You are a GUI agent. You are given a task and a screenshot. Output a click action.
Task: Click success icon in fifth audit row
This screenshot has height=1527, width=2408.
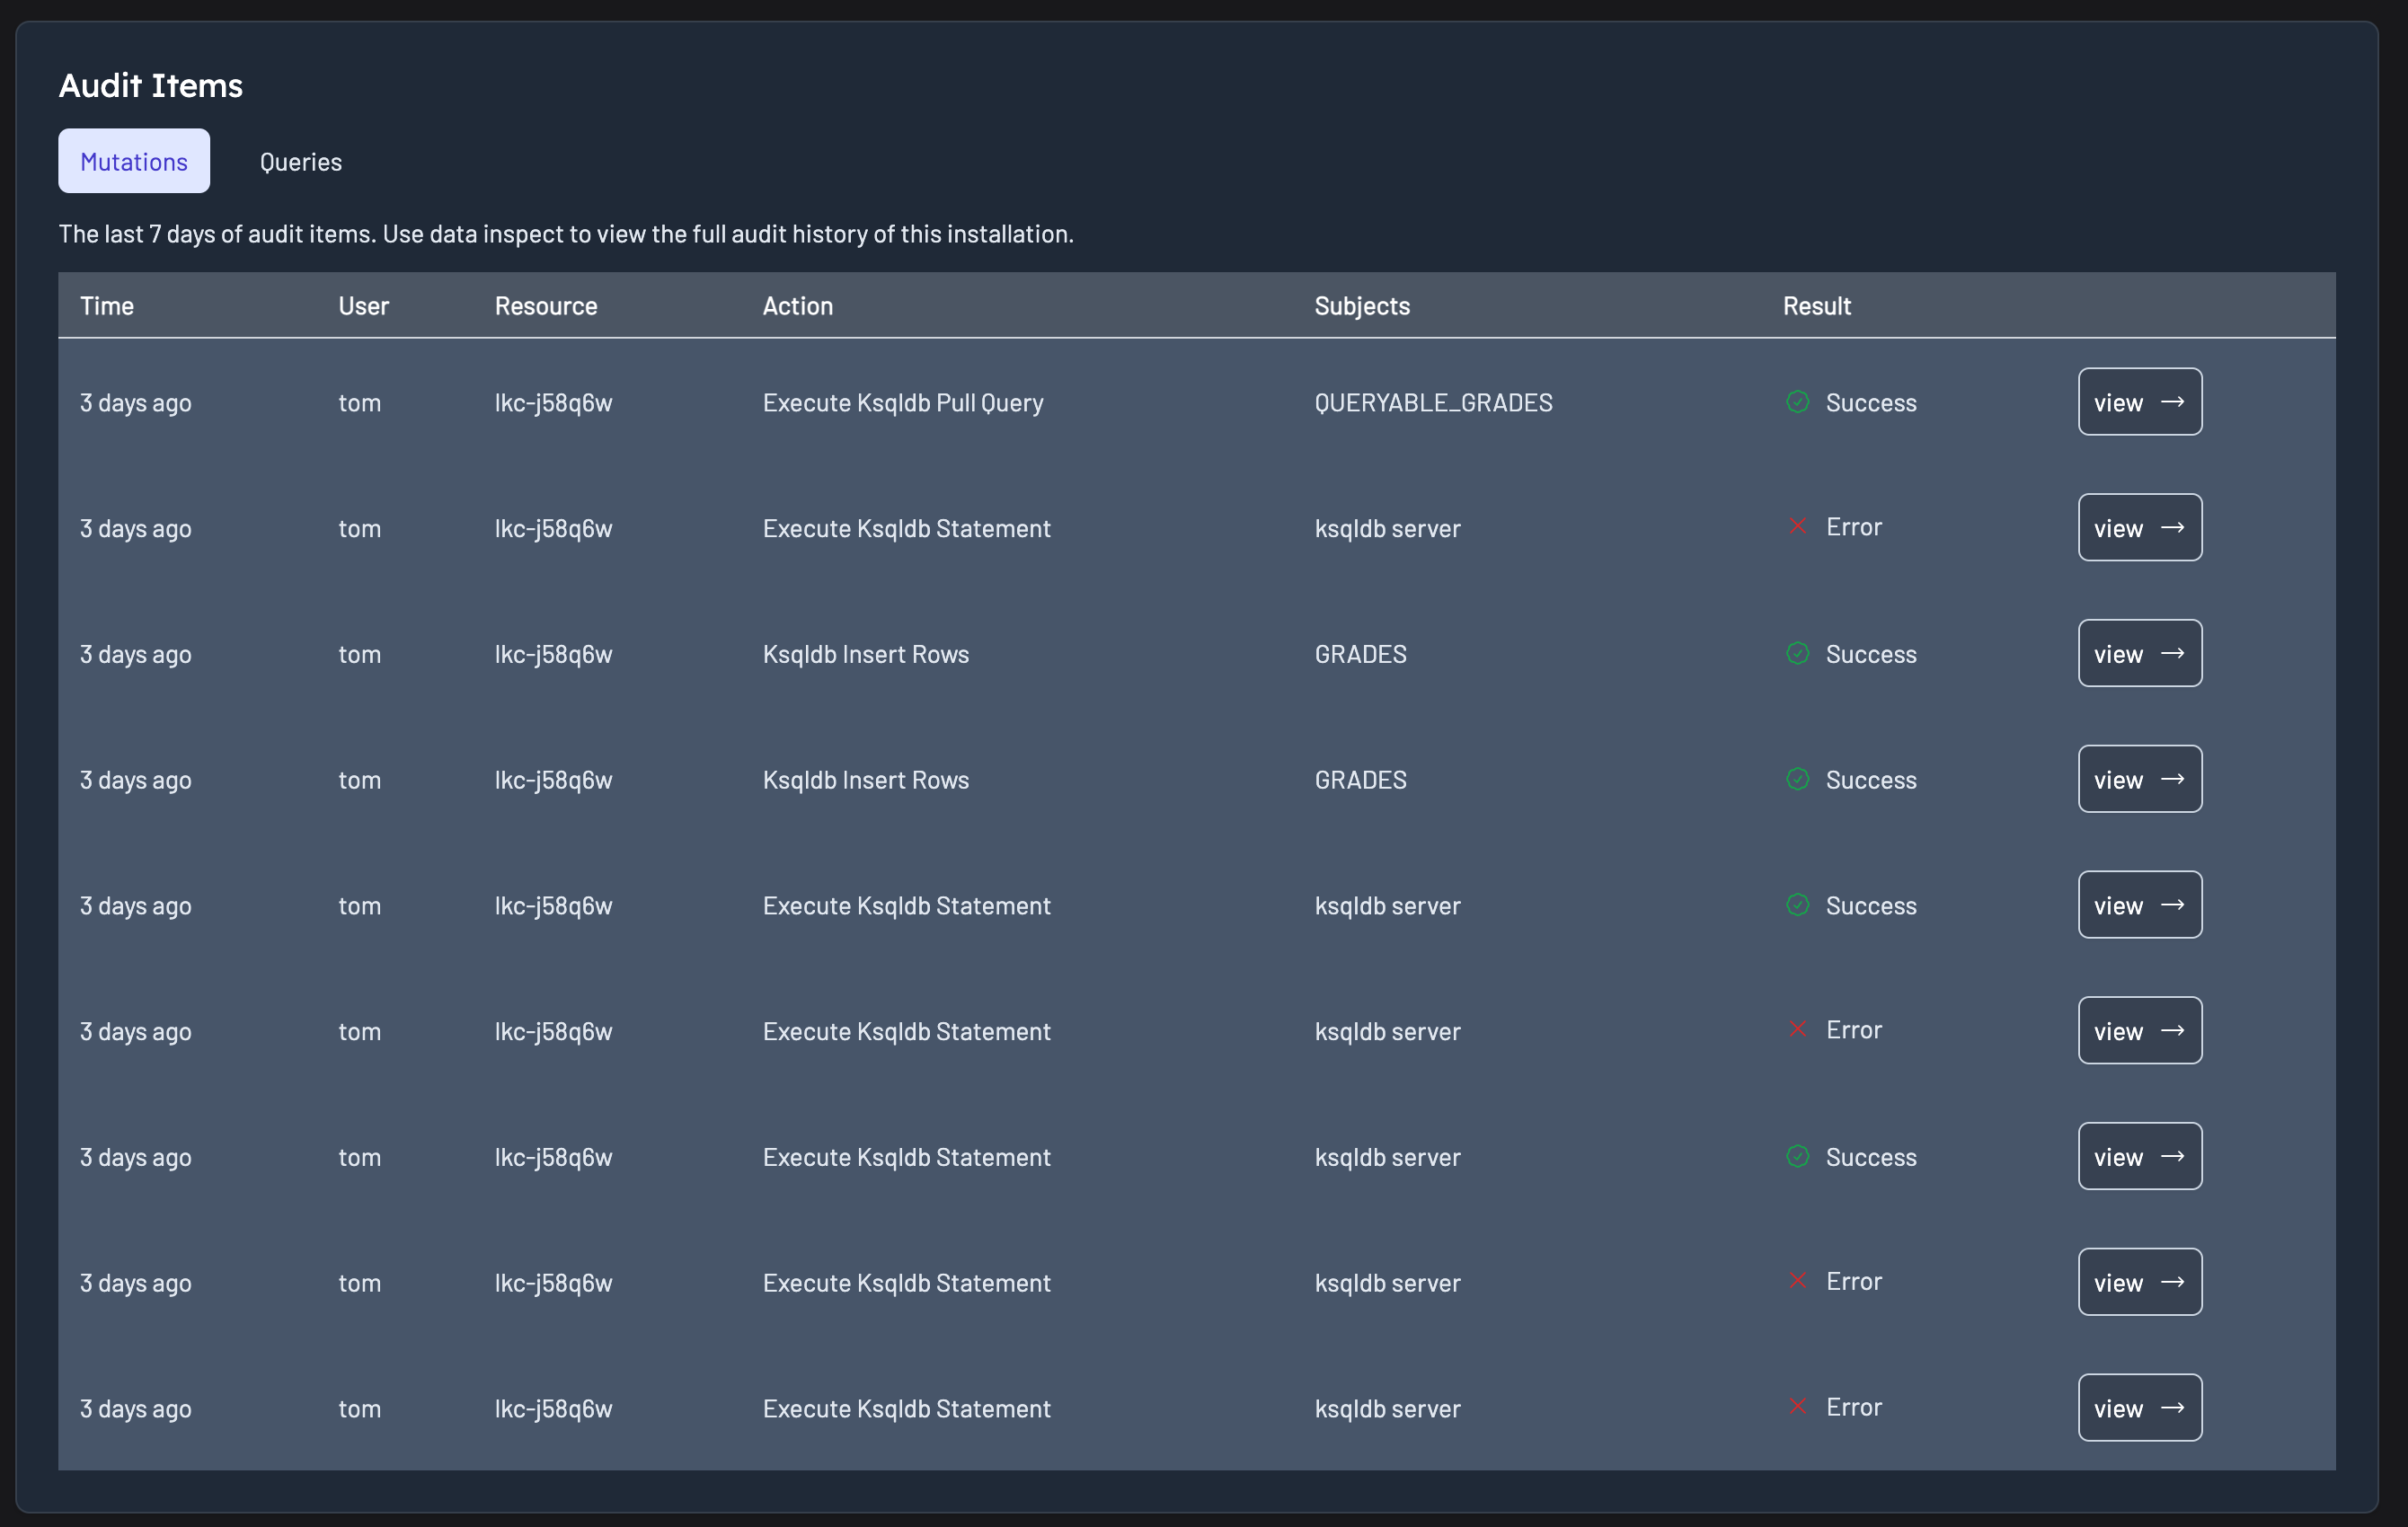1797,905
